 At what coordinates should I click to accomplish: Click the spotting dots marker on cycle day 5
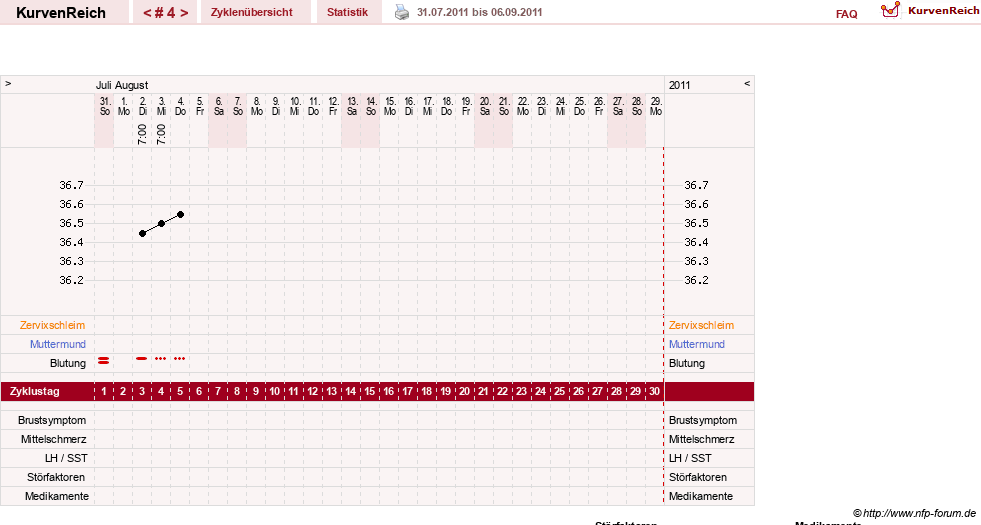(x=180, y=359)
